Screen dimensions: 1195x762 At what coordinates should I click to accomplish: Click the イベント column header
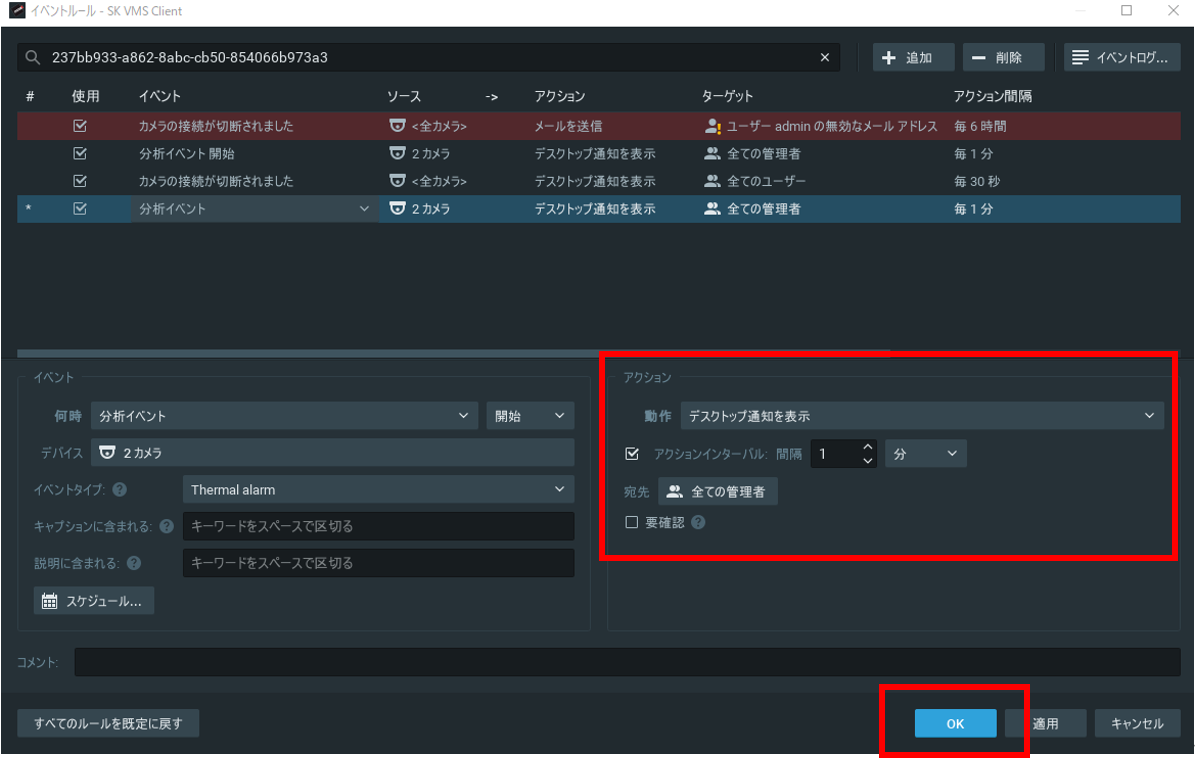coord(159,96)
